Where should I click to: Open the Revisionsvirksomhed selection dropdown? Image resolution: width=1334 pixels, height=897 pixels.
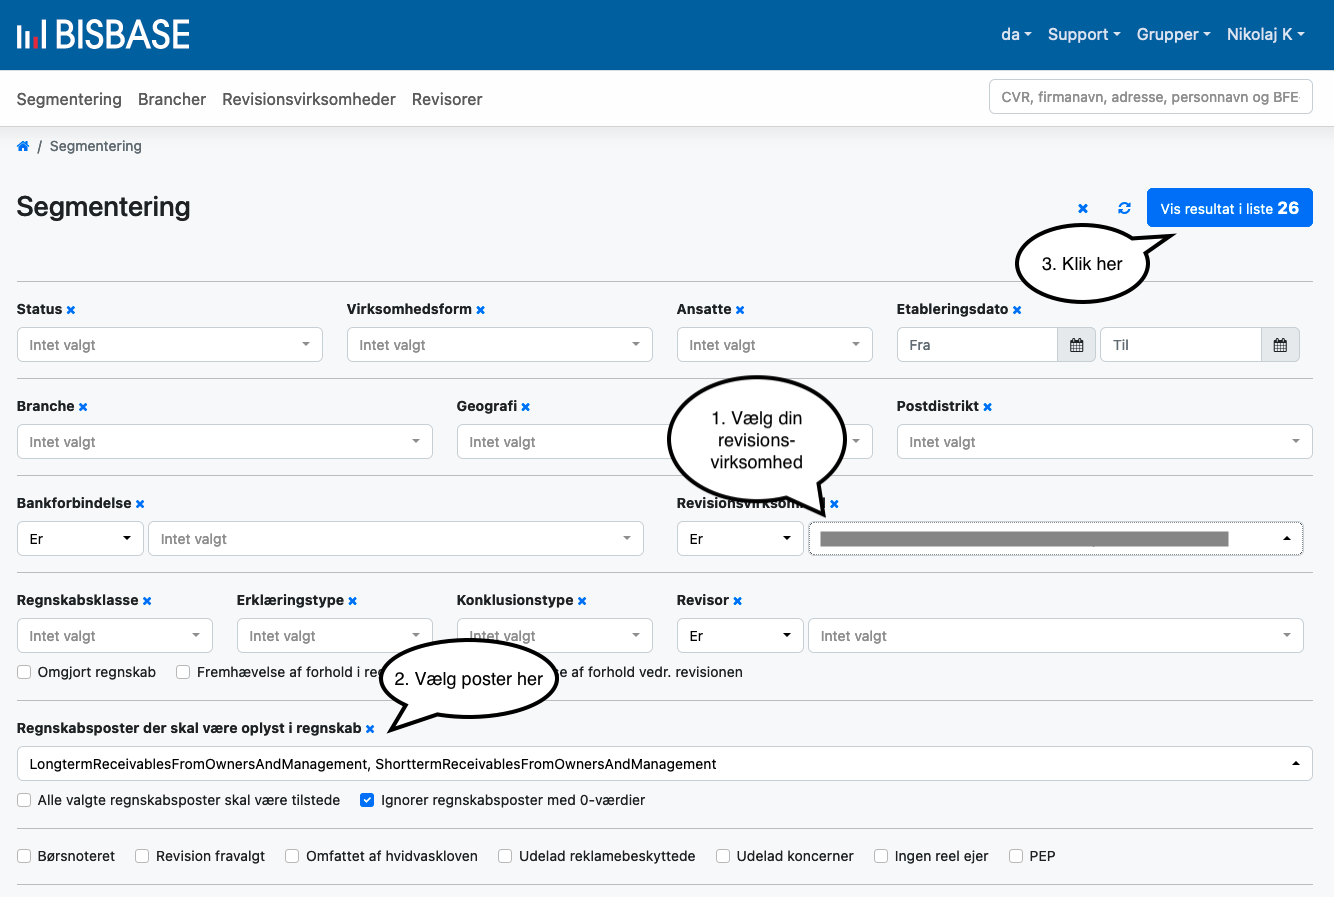coord(1056,539)
